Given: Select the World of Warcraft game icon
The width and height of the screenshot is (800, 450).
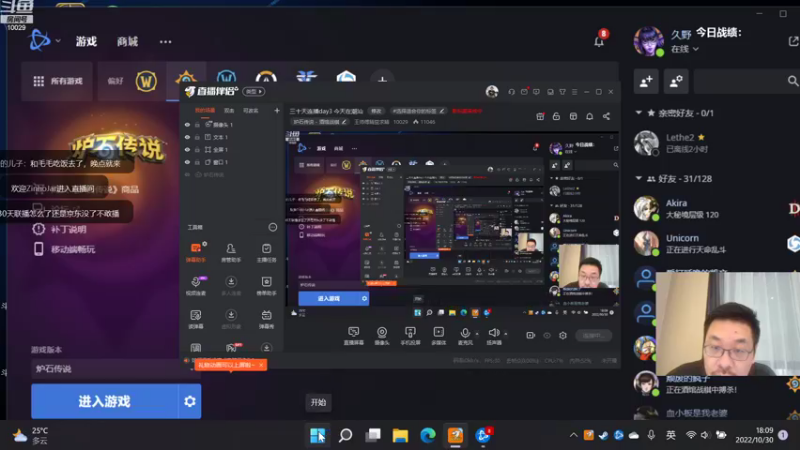Looking at the screenshot, I should (146, 81).
